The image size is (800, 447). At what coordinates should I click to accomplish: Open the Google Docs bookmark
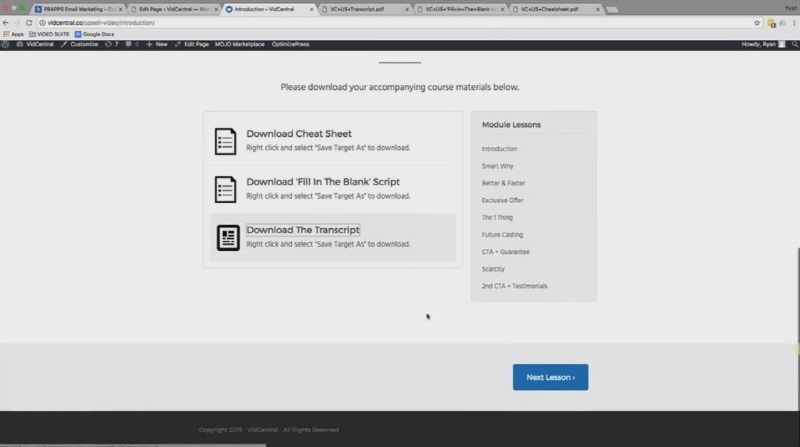pyautogui.click(x=94, y=34)
